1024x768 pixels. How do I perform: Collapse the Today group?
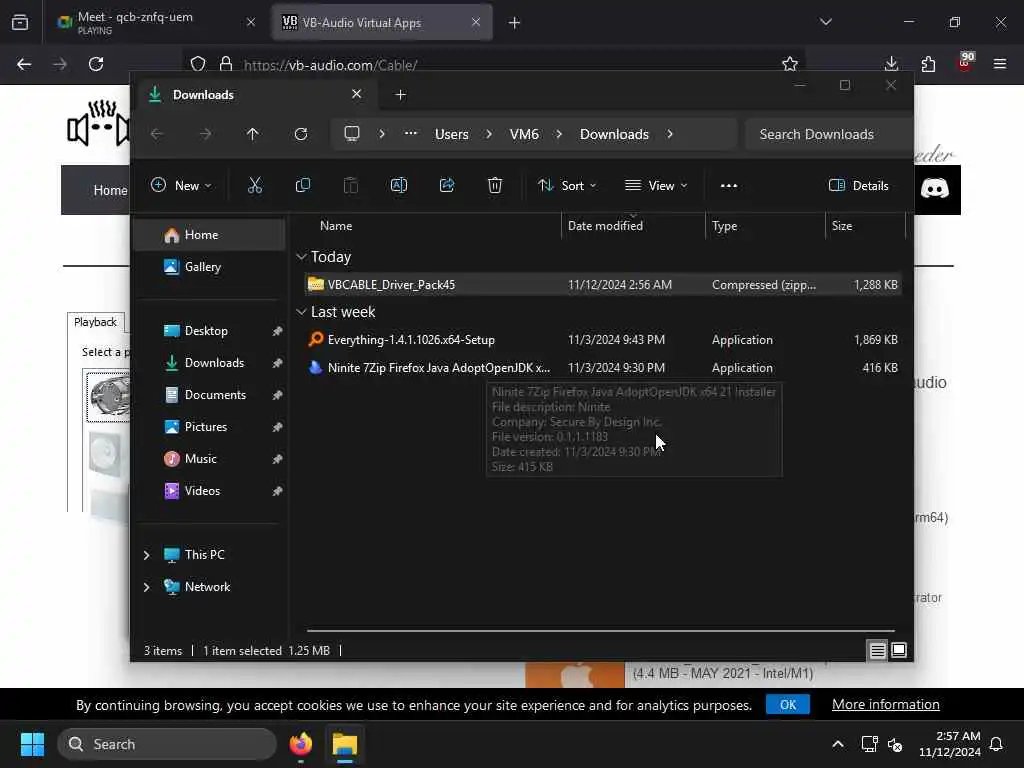pos(301,257)
